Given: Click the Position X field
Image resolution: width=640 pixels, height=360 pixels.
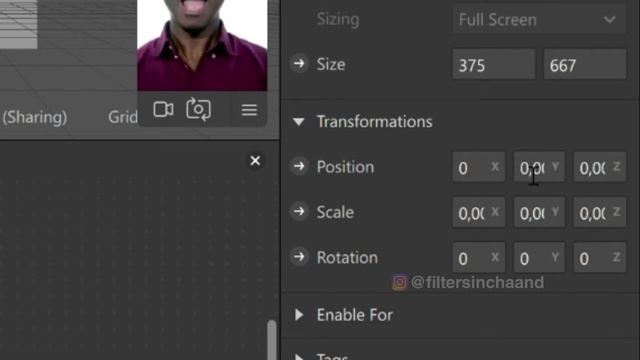Looking at the screenshot, I should click(x=478, y=167).
